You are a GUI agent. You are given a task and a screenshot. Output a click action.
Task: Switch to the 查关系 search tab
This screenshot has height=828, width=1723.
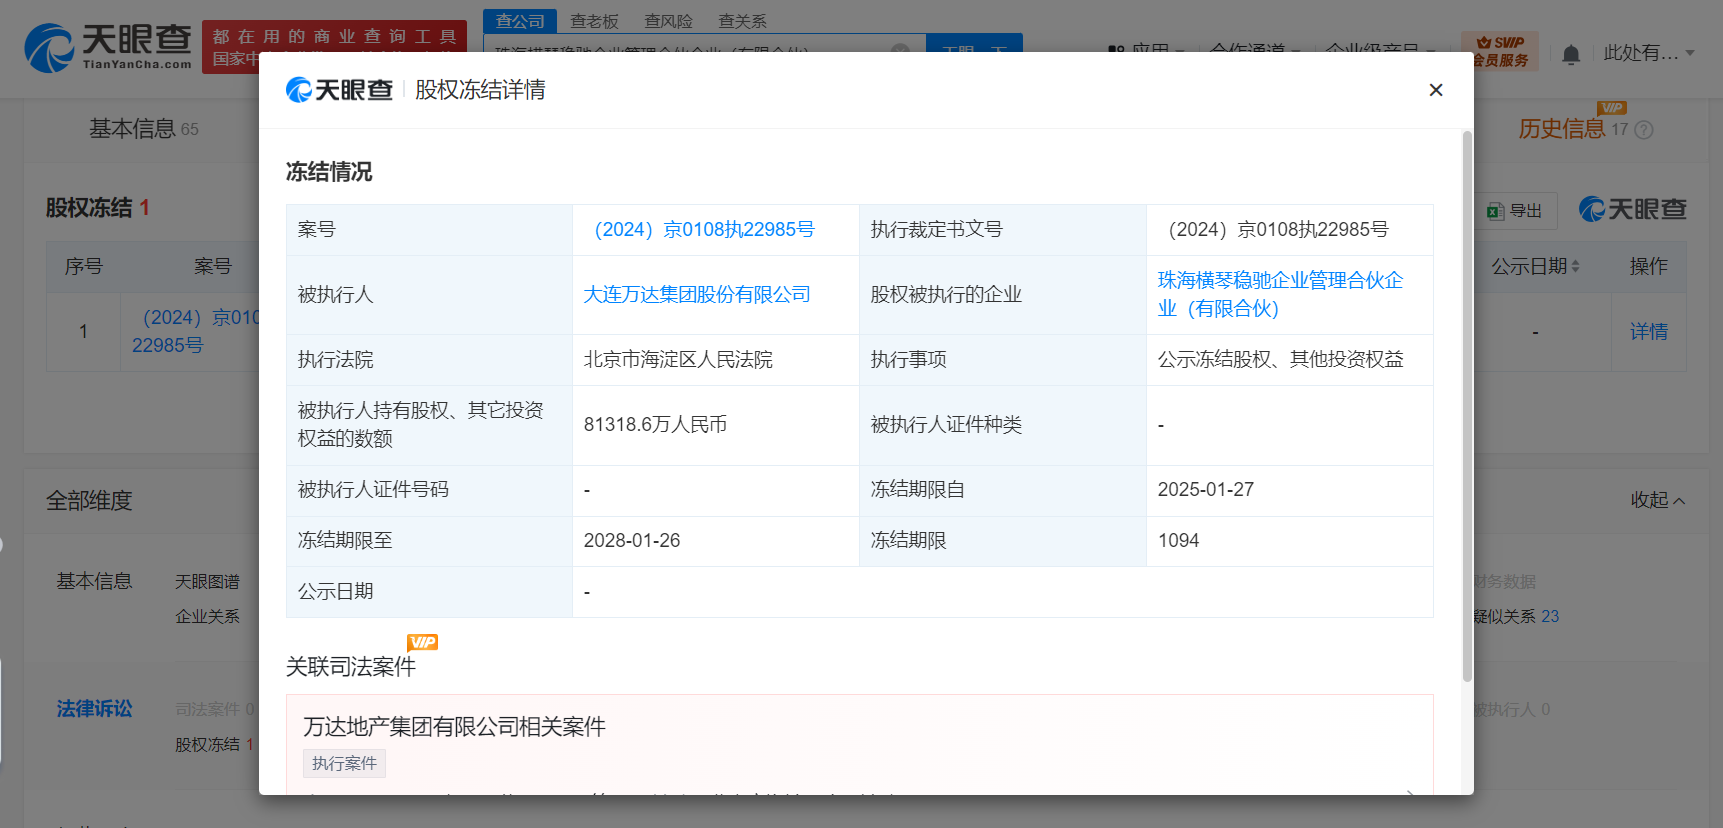pos(742,21)
